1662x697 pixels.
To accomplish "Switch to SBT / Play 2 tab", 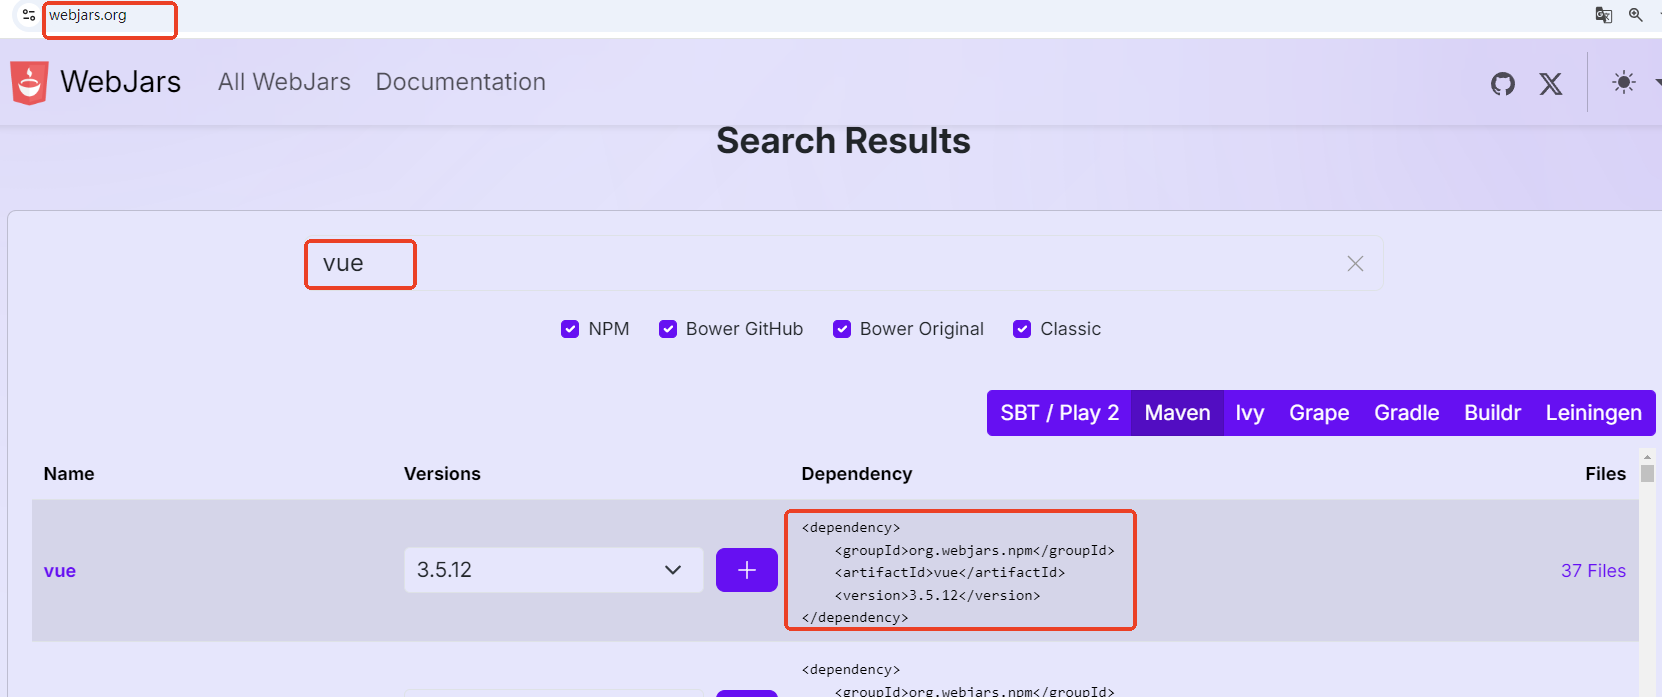I will click(1059, 413).
